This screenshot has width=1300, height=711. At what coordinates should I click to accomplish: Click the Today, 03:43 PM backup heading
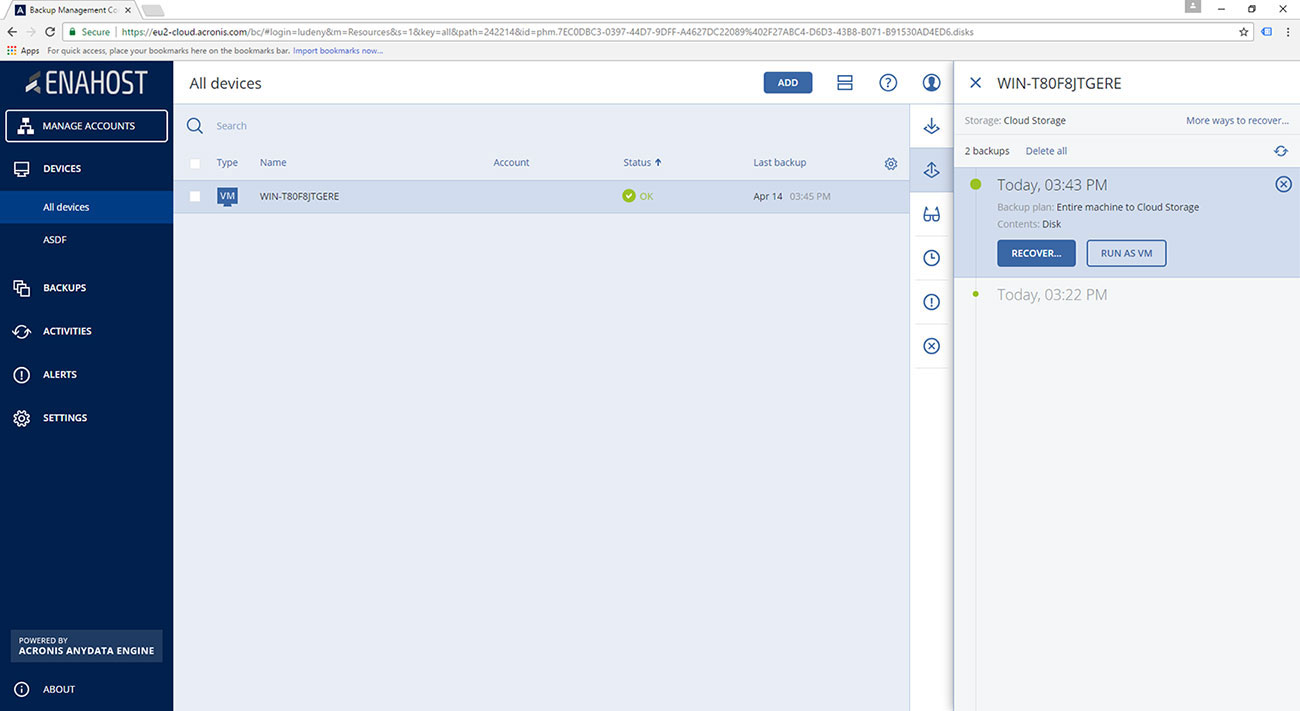[x=1052, y=185]
